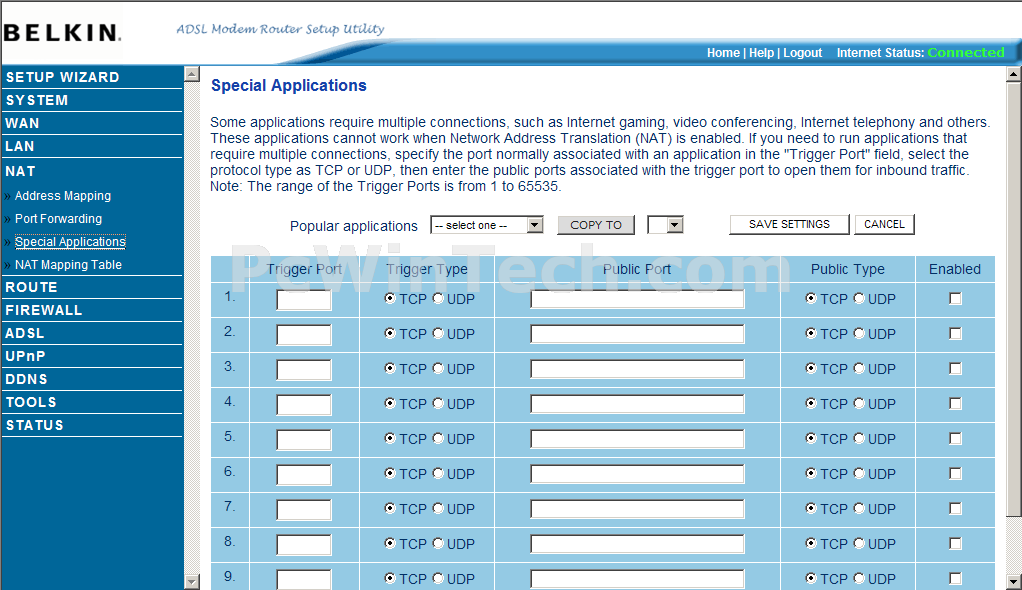The height and width of the screenshot is (590, 1022).
Task: Select TCP trigger type for row 5
Action: point(390,438)
